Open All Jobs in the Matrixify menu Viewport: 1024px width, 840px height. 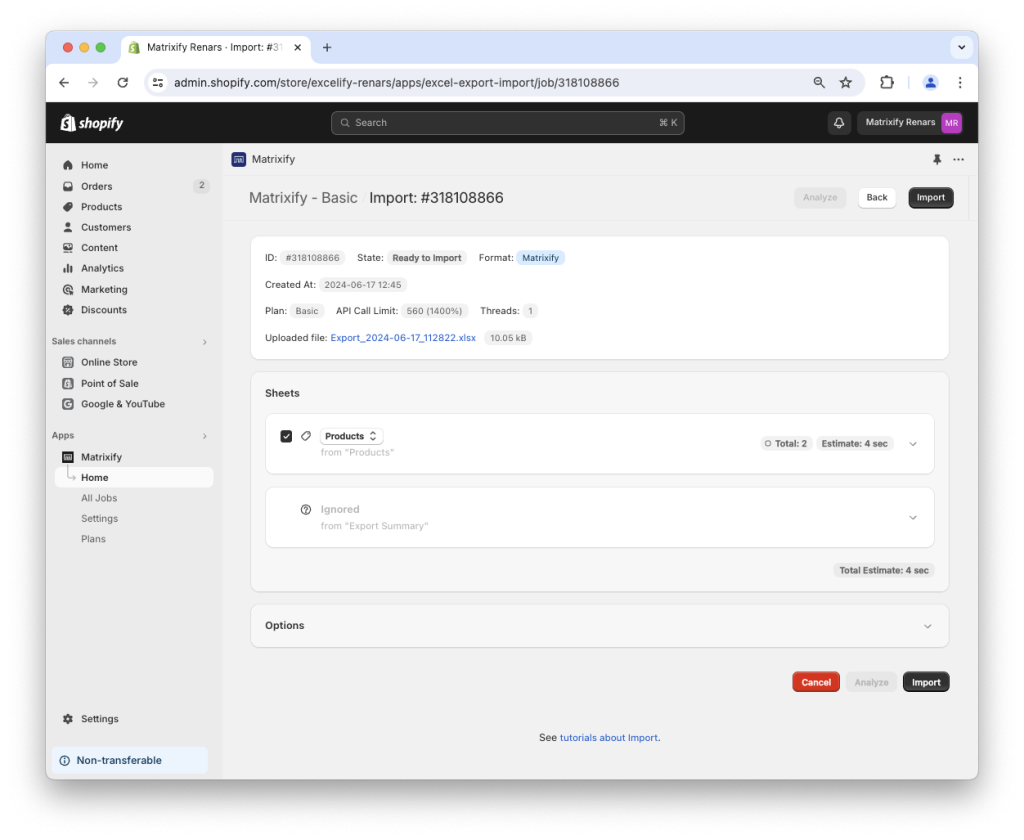point(99,497)
